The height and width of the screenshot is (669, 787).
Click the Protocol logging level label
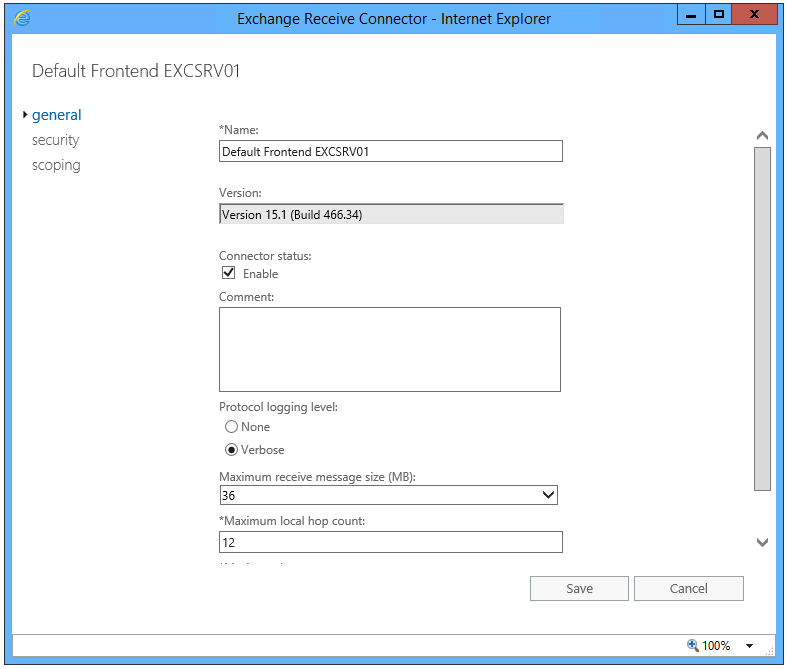coord(278,407)
